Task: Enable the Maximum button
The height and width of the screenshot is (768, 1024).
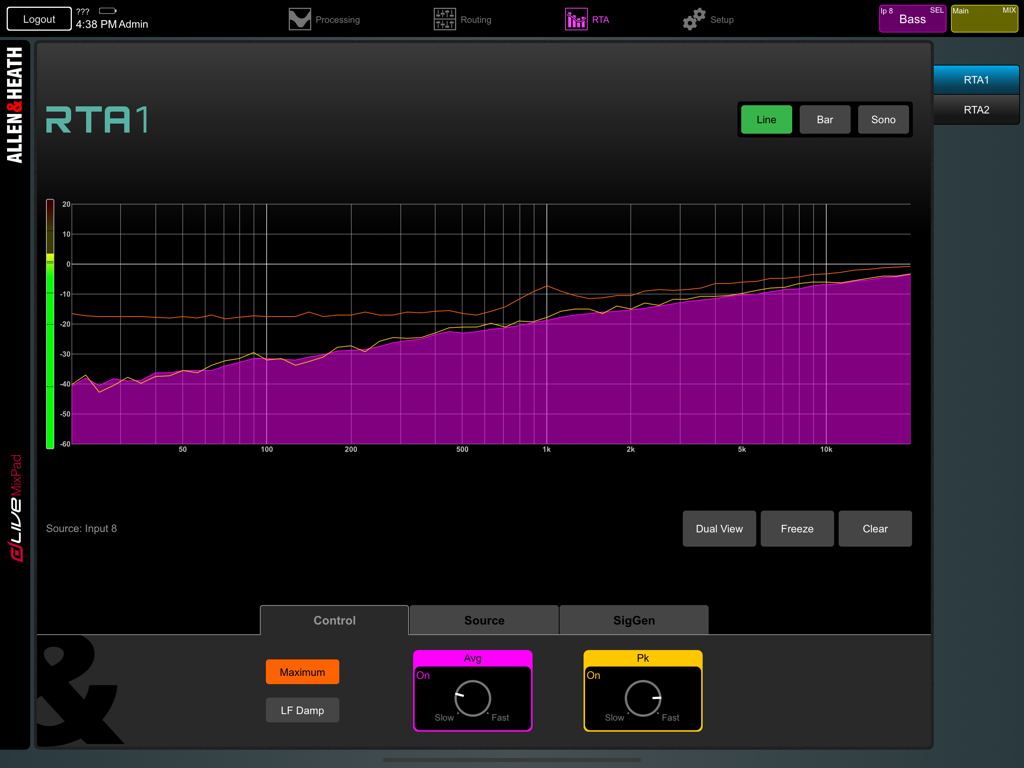Action: tap(302, 672)
